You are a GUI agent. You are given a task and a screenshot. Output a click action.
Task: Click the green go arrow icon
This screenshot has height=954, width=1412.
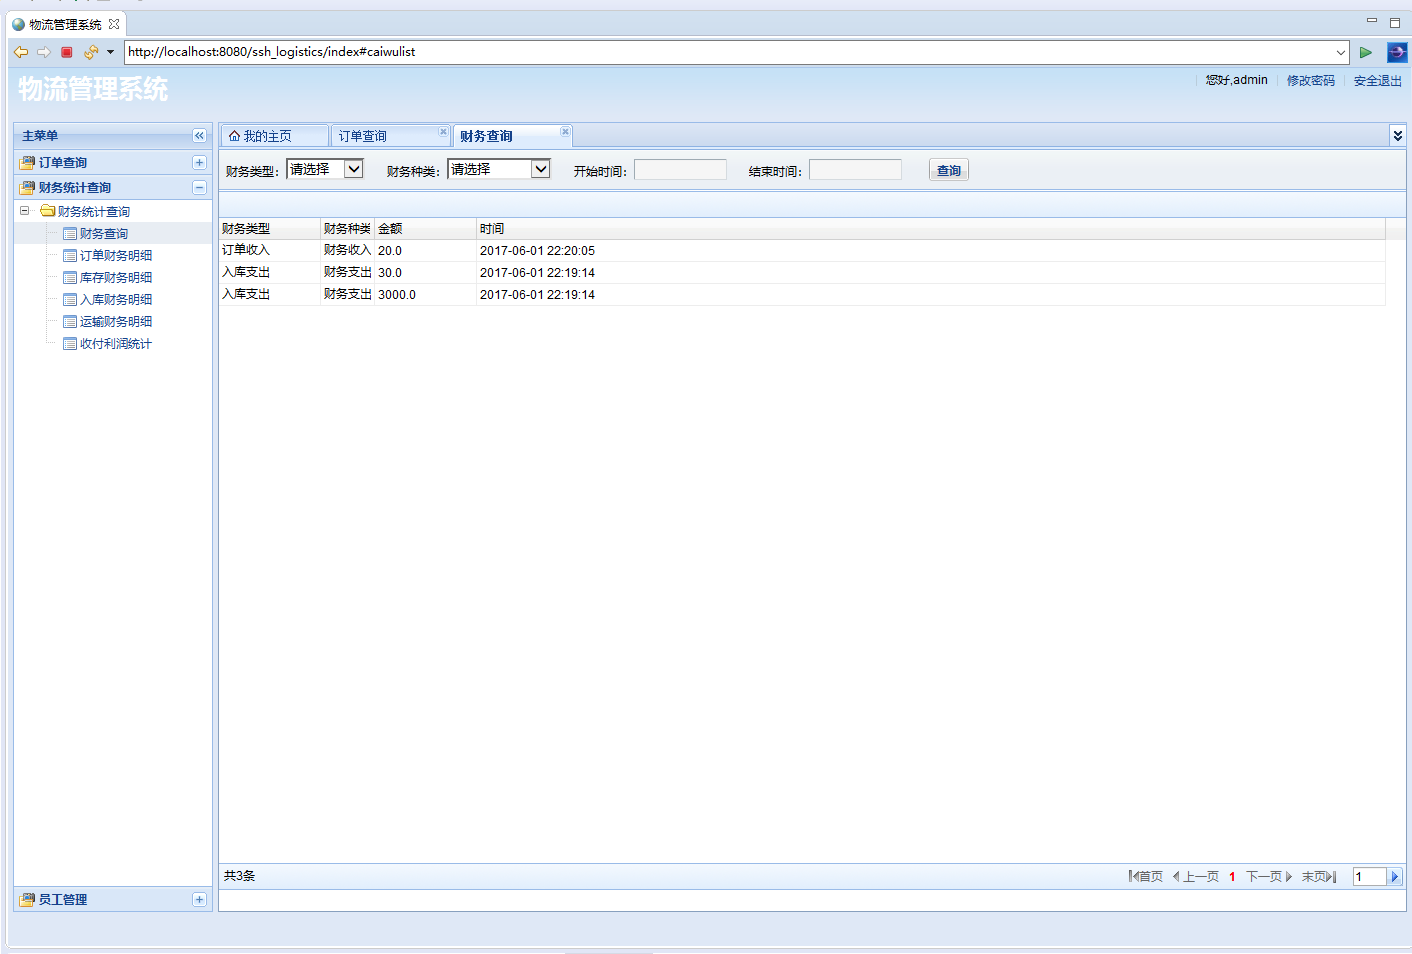(x=1365, y=52)
